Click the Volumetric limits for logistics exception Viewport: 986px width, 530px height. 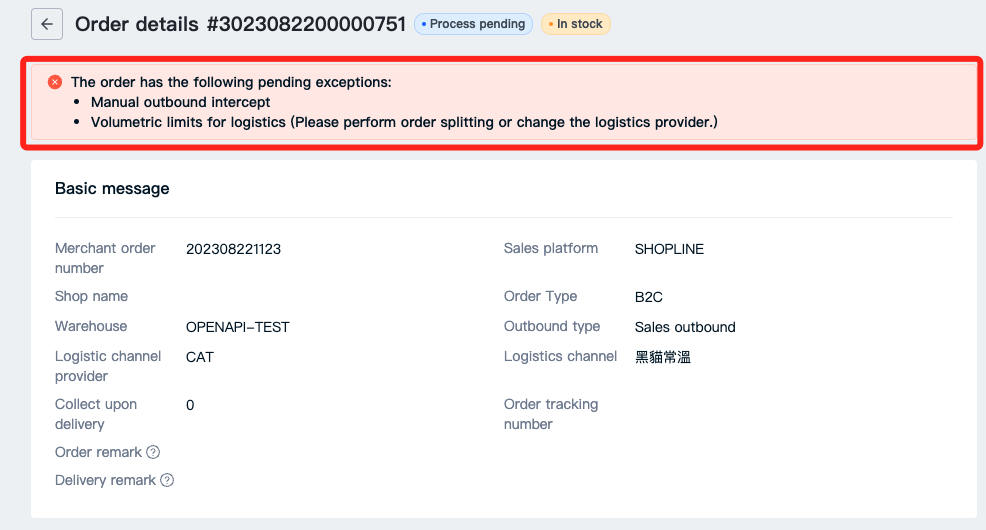pyautogui.click(x=404, y=122)
